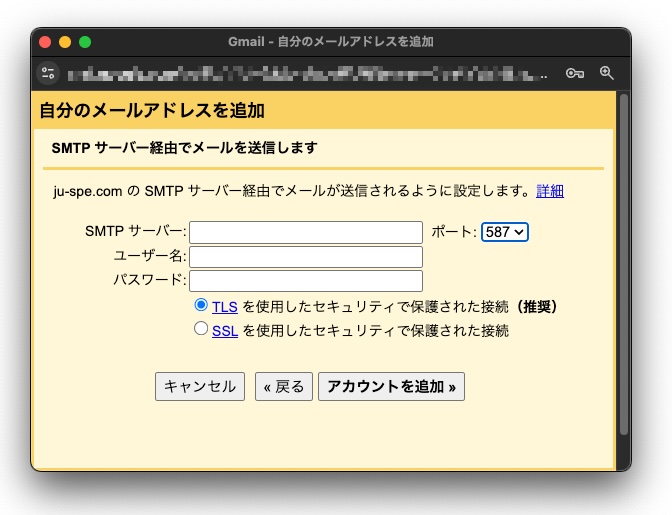The image size is (672, 515).
Task: Focus the ユーザー名 input field
Action: 306,257
